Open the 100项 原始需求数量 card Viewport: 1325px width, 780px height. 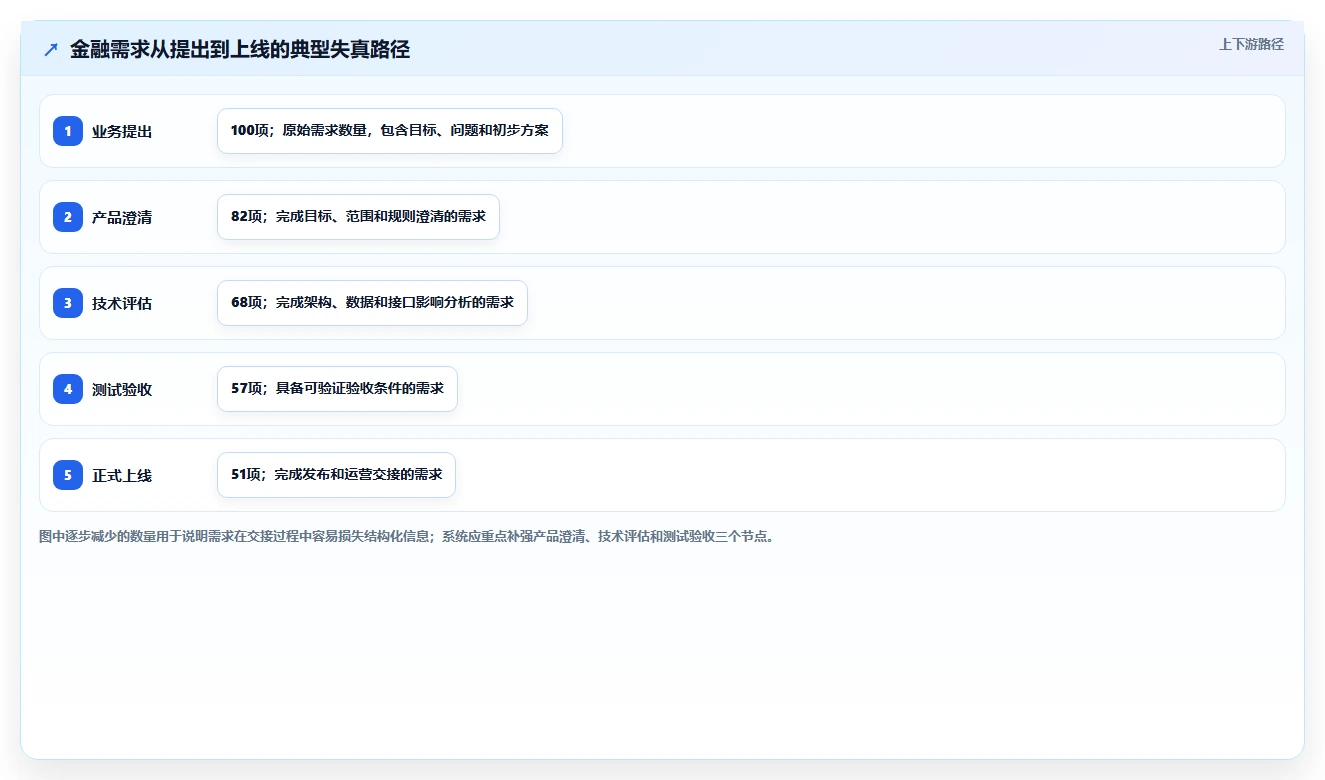click(x=390, y=131)
